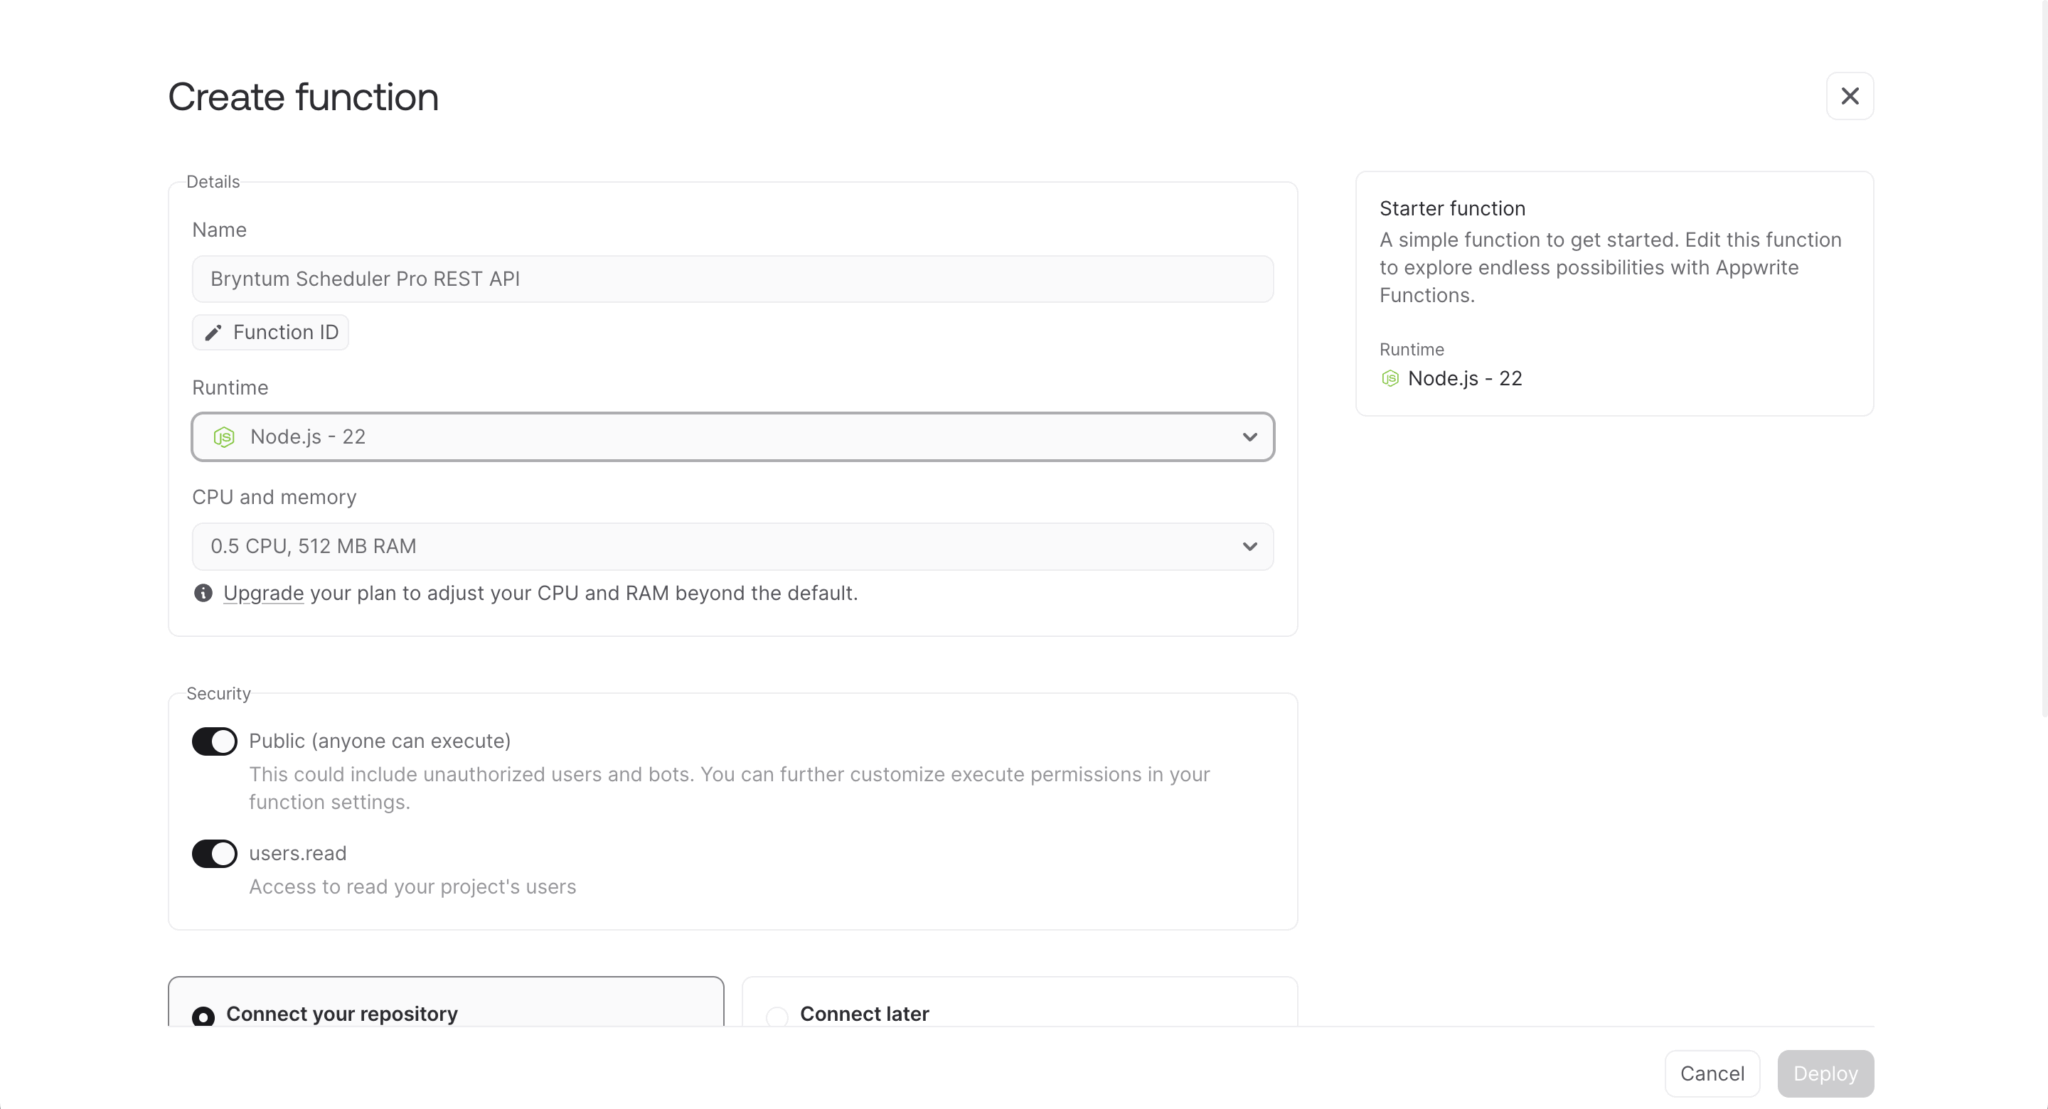2048x1109 pixels.
Task: Click the Node.js logo in Runtime field
Action: (224, 437)
